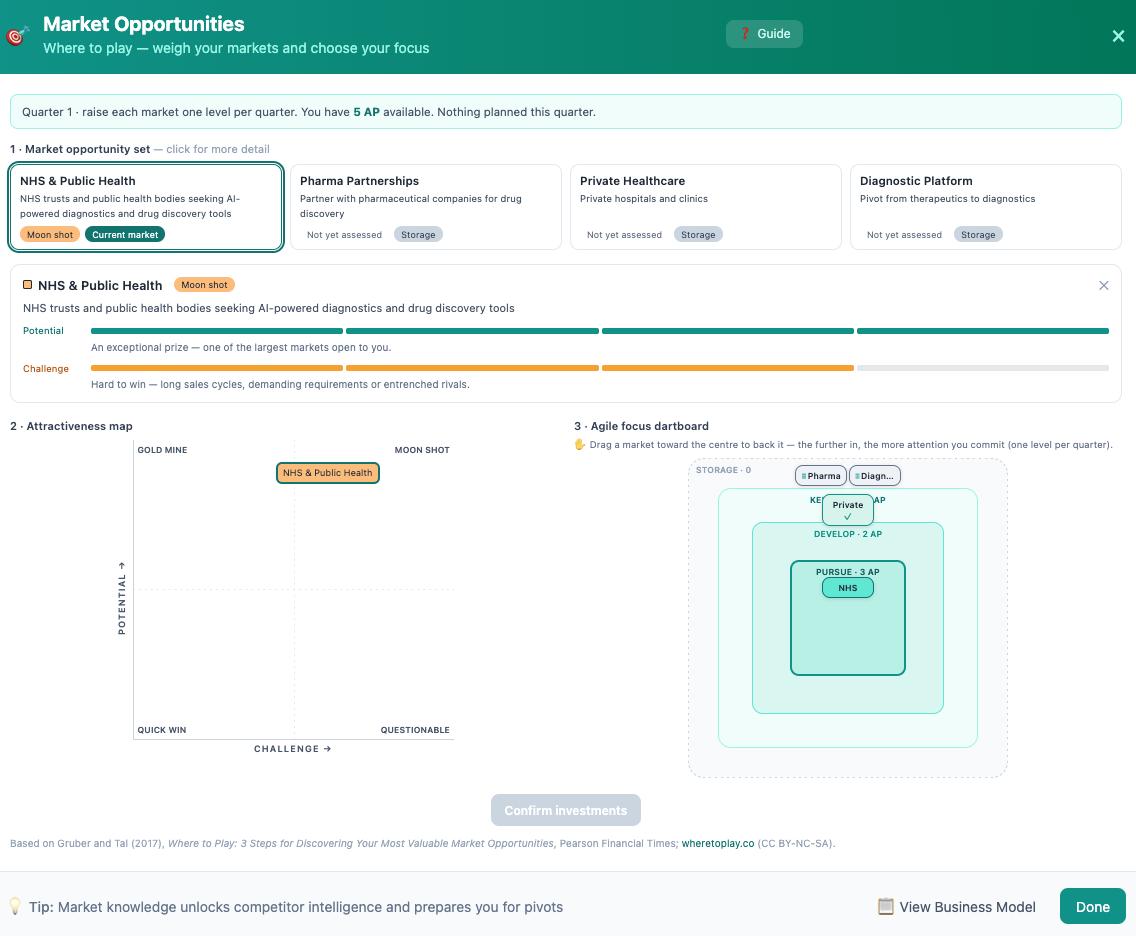Select the NHS & Public Health market card
Screen dimensions: 1136x936
146,207
